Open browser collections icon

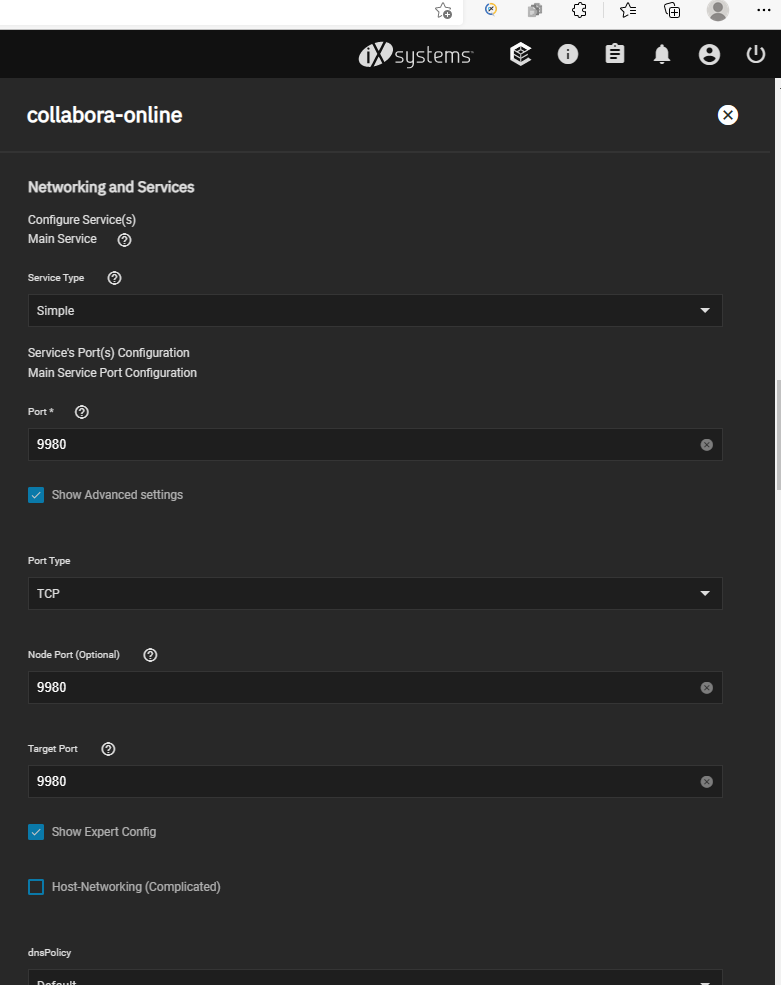[x=672, y=10]
